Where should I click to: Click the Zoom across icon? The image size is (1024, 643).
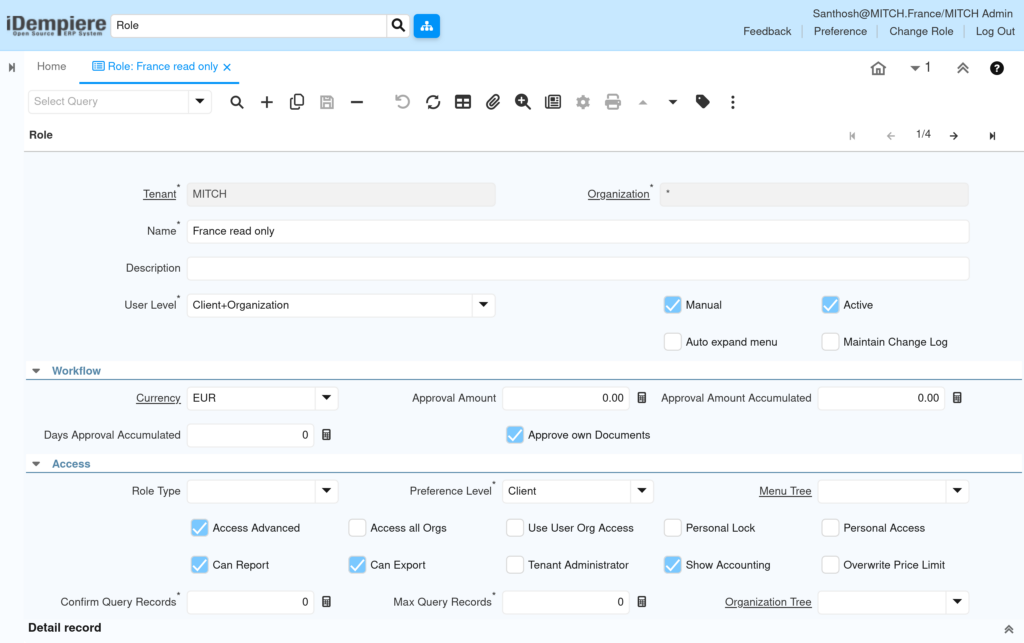[x=522, y=102]
